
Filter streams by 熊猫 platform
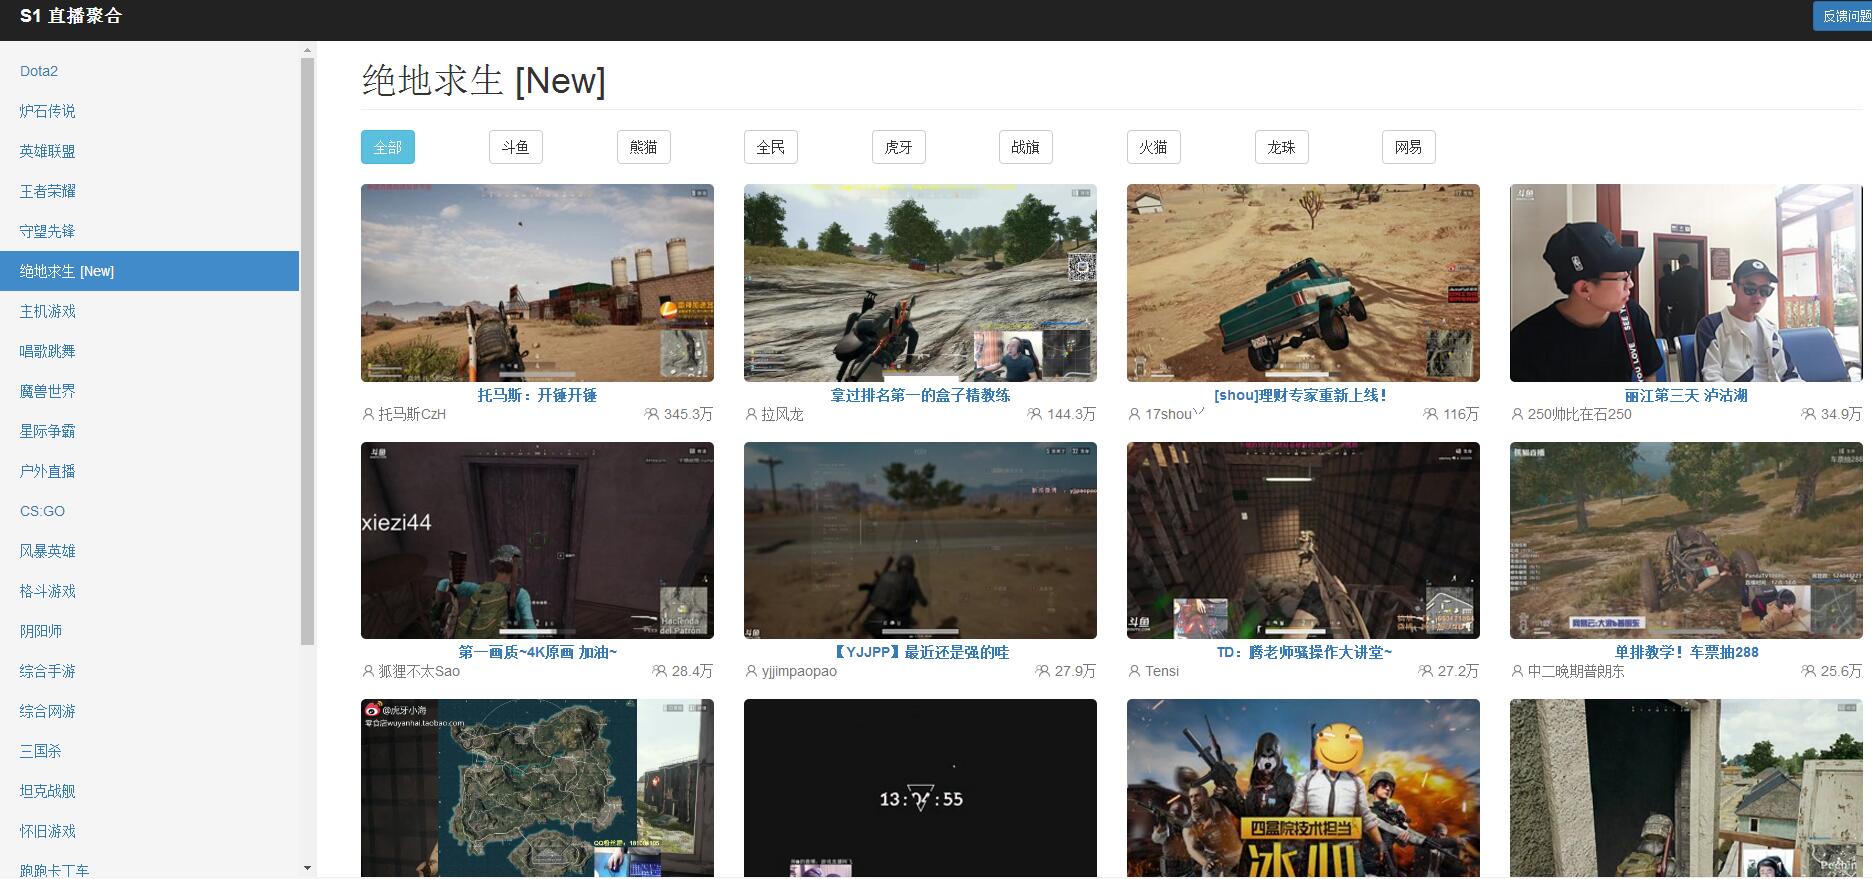[643, 147]
